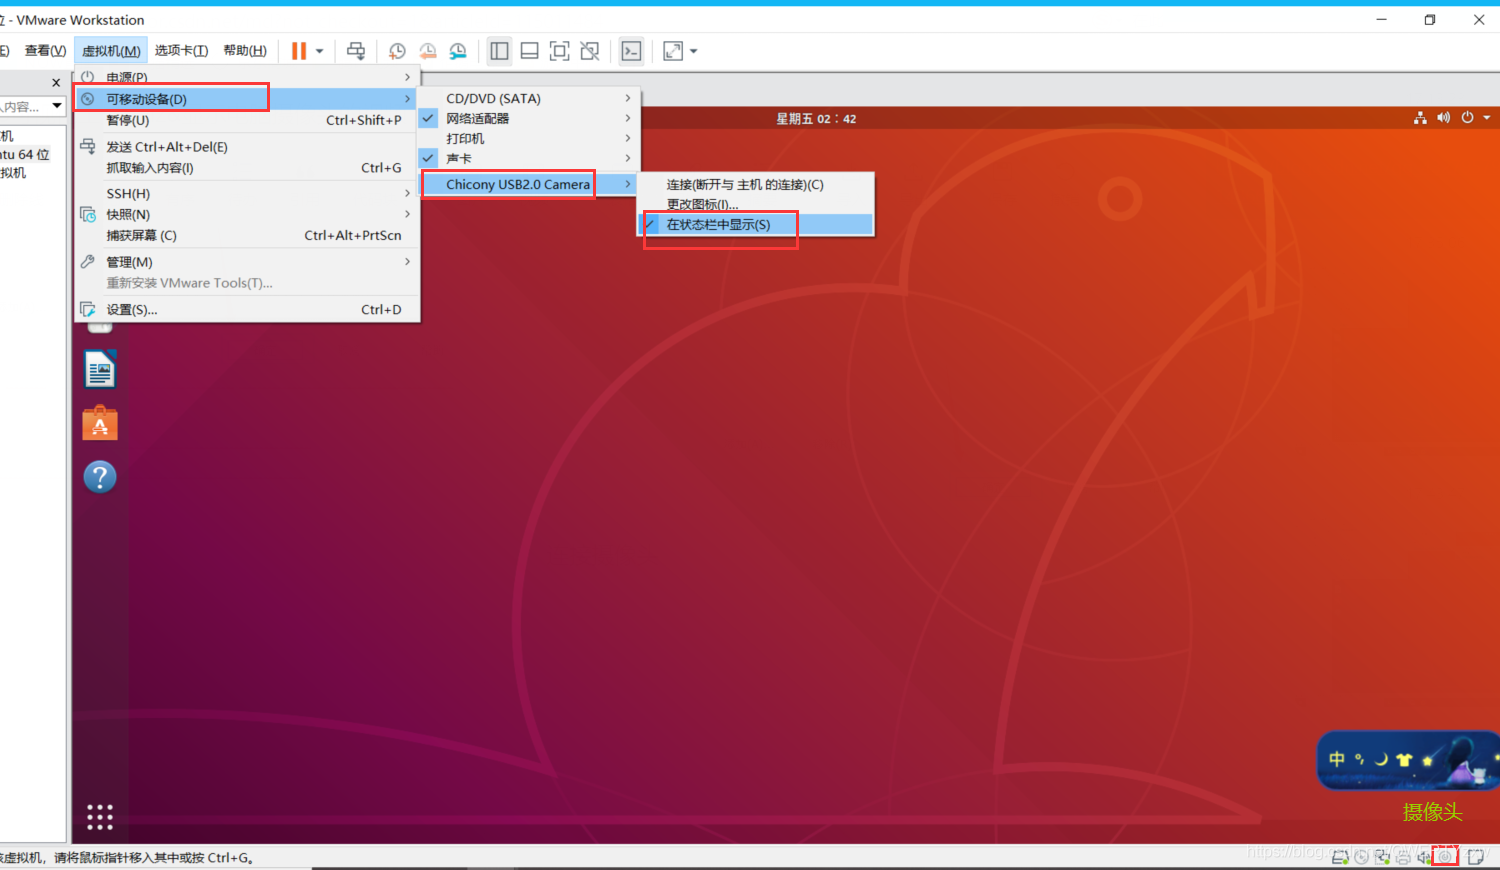This screenshot has width=1500, height=870.
Task: Open the Ubuntu system menu dropdown arrow
Action: click(x=1487, y=118)
